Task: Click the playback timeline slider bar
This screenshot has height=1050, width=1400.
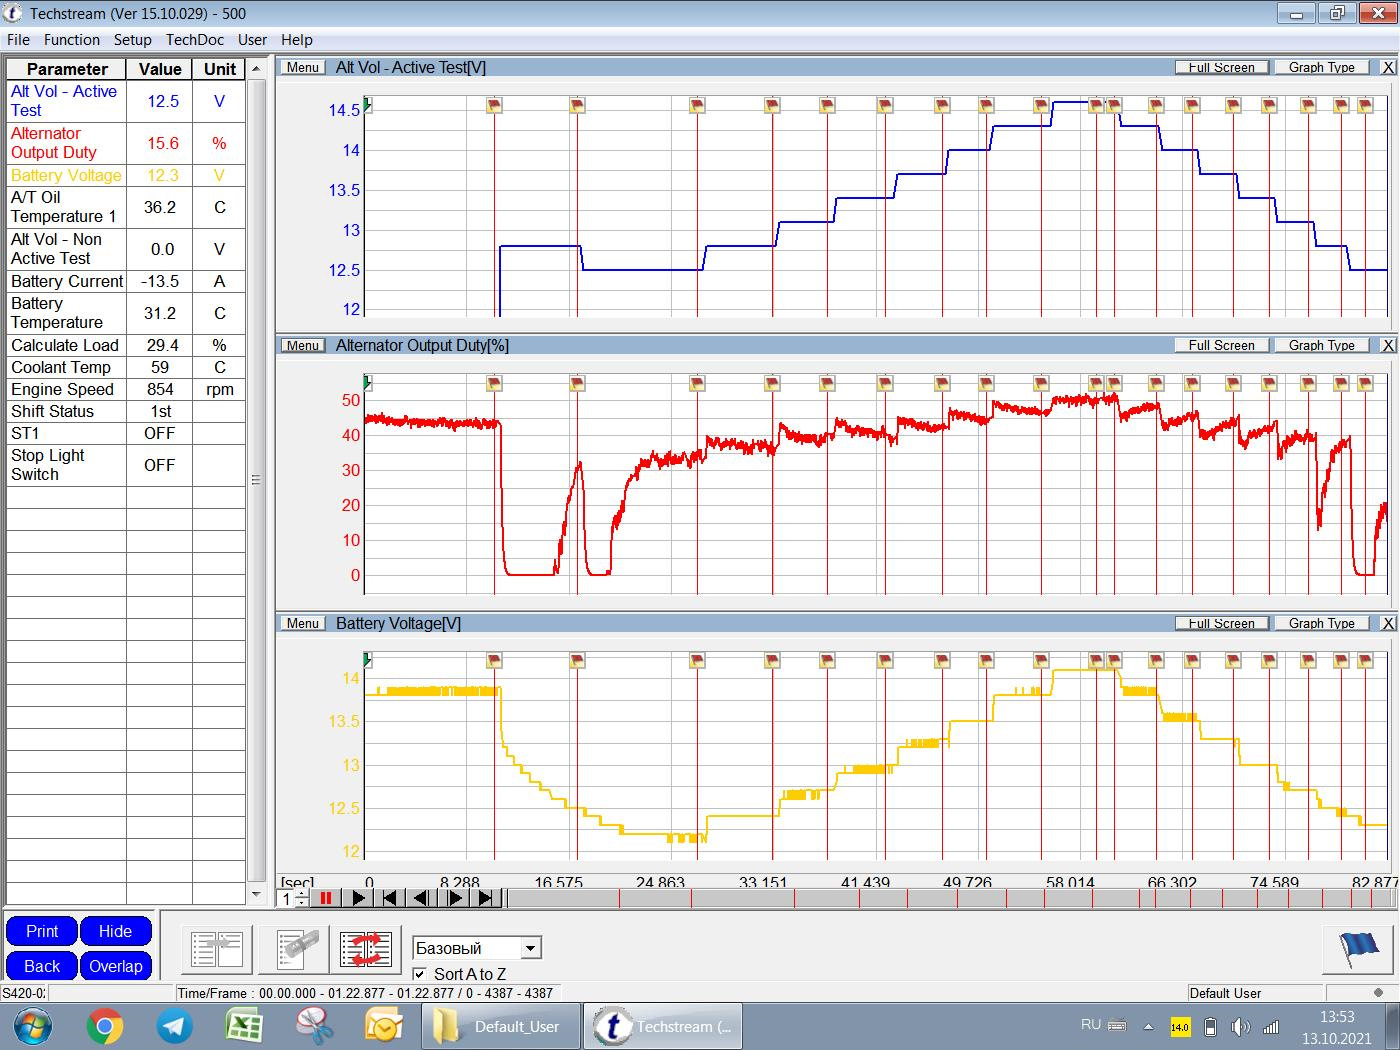Action: [952, 898]
